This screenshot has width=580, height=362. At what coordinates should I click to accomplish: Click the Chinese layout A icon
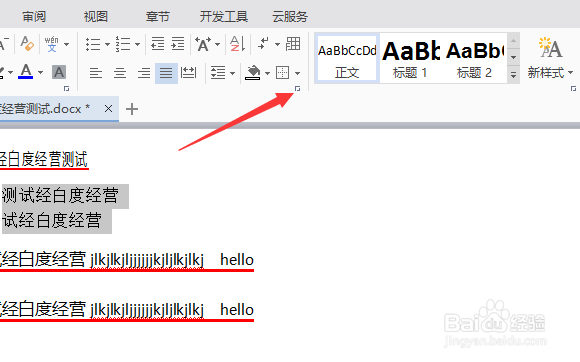pos(203,44)
